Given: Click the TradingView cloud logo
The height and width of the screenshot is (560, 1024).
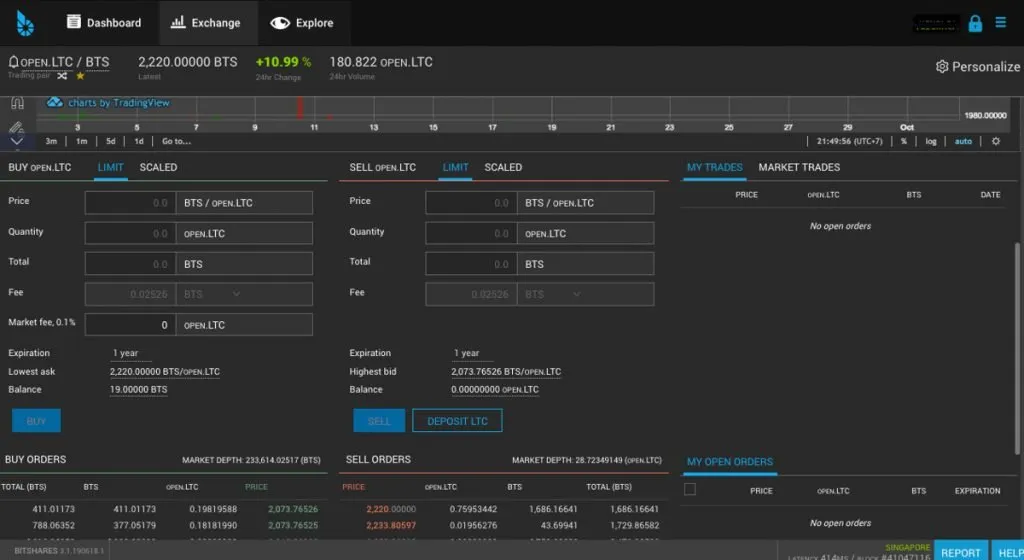Looking at the screenshot, I should point(55,102).
